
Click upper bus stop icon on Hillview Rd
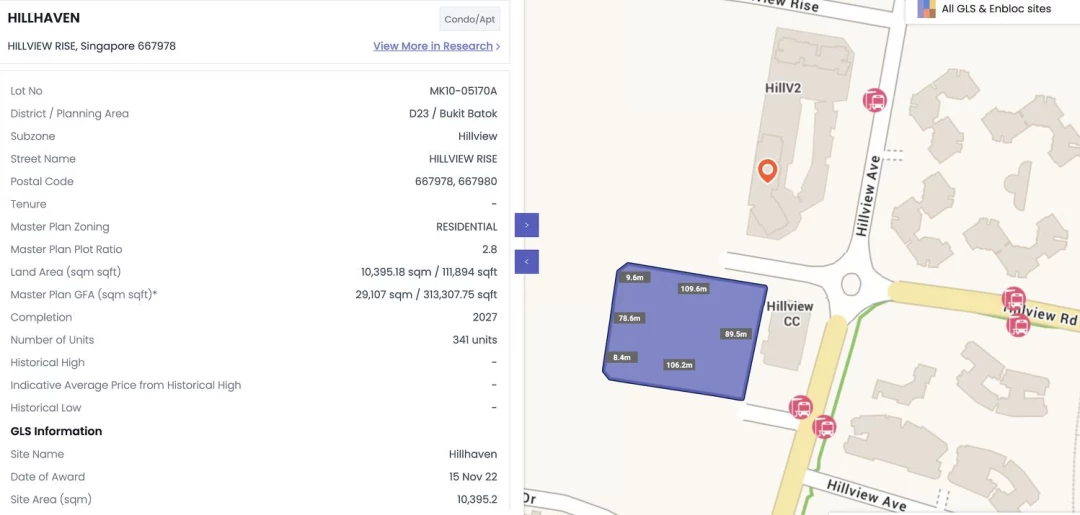(x=1013, y=299)
